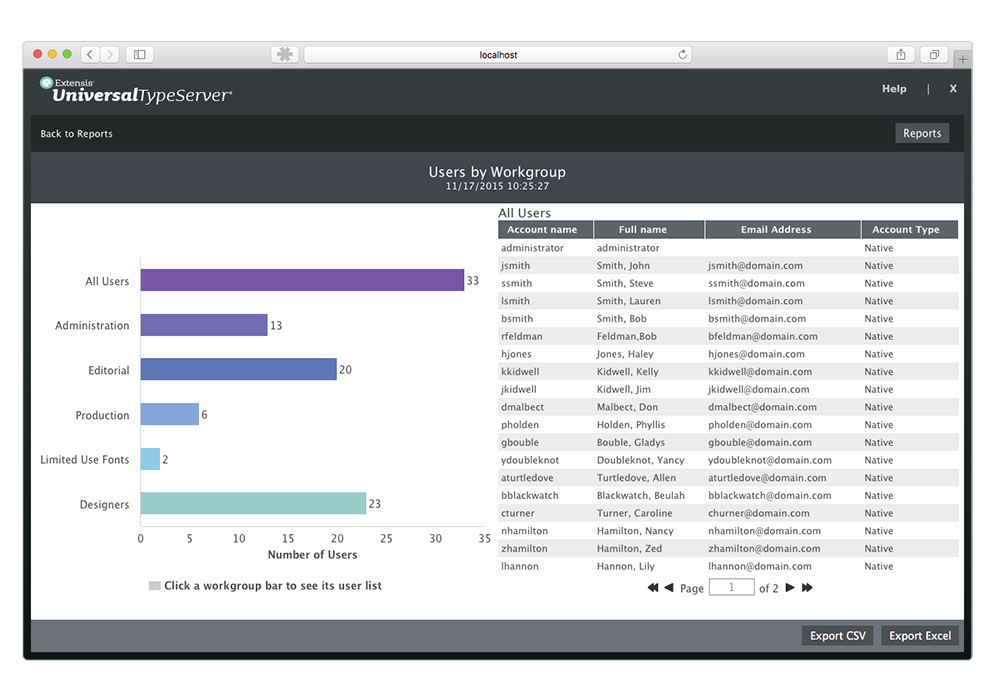Select the Editorial blue bar
Viewport: 995px width, 700px height.
pos(239,369)
